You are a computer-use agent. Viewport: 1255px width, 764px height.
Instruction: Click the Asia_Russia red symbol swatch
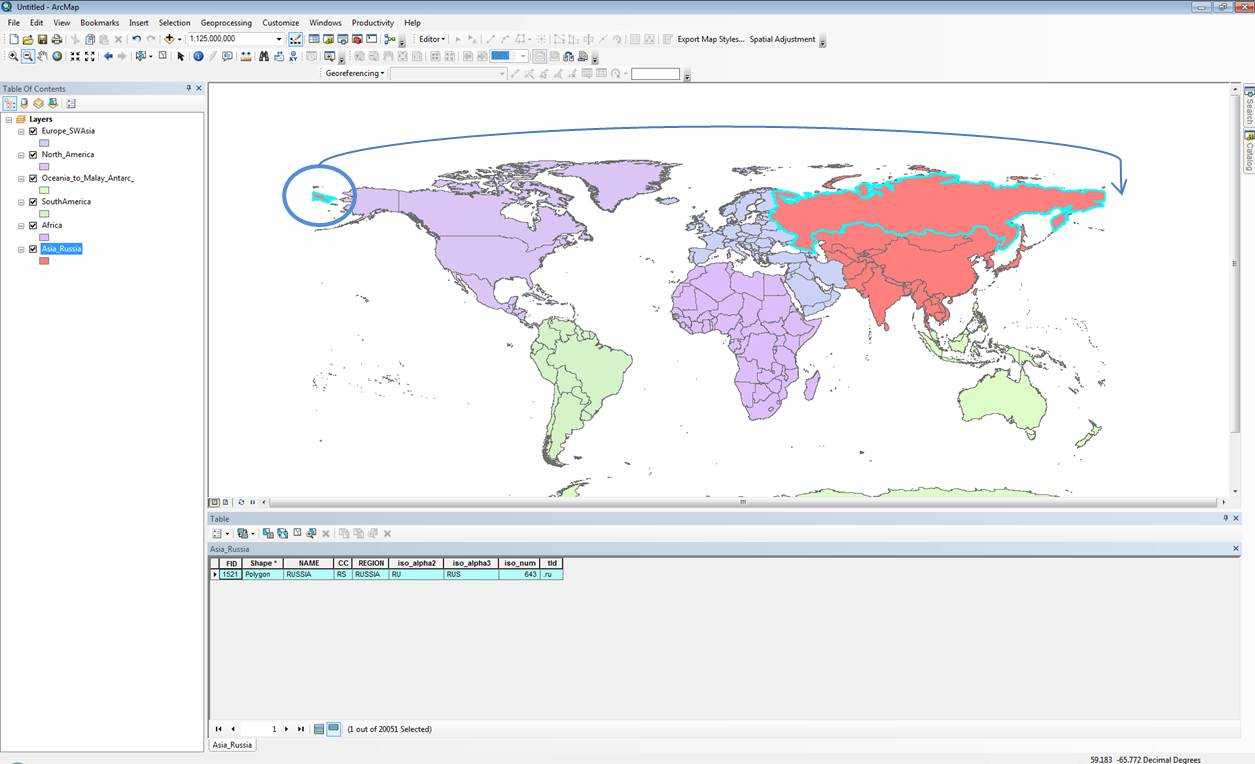(44, 261)
